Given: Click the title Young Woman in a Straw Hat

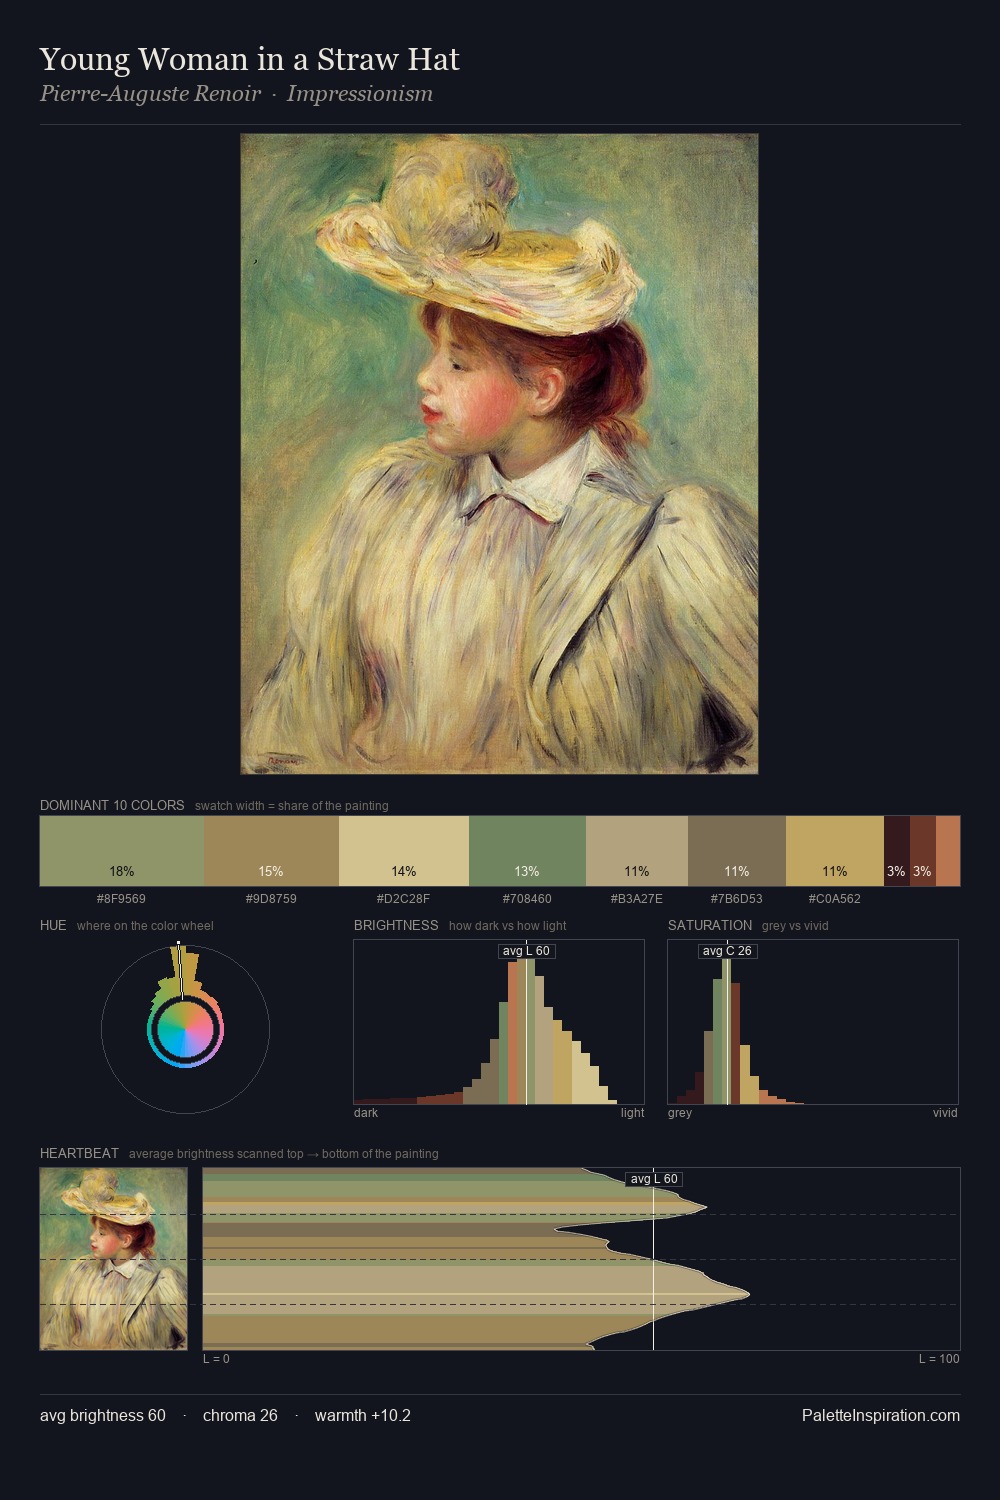Looking at the screenshot, I should click(249, 60).
